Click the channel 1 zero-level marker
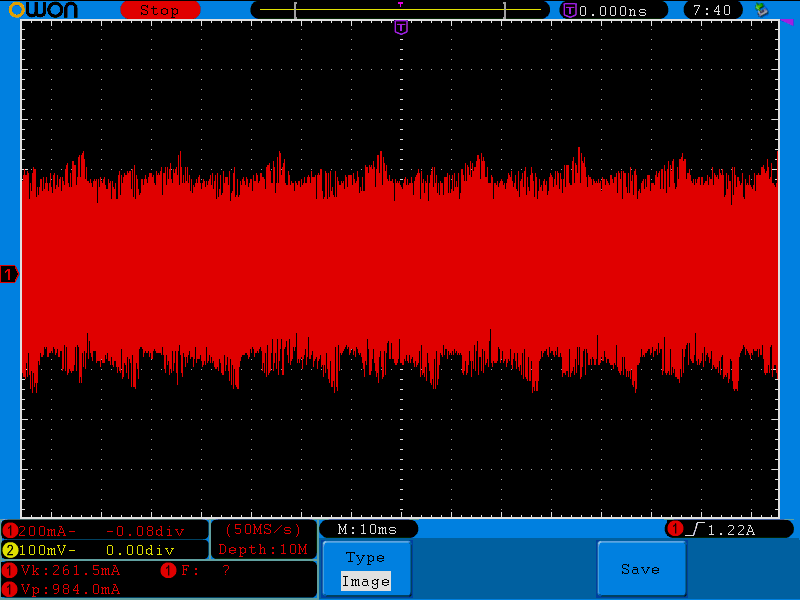Screen dimensions: 800x600 (9, 274)
